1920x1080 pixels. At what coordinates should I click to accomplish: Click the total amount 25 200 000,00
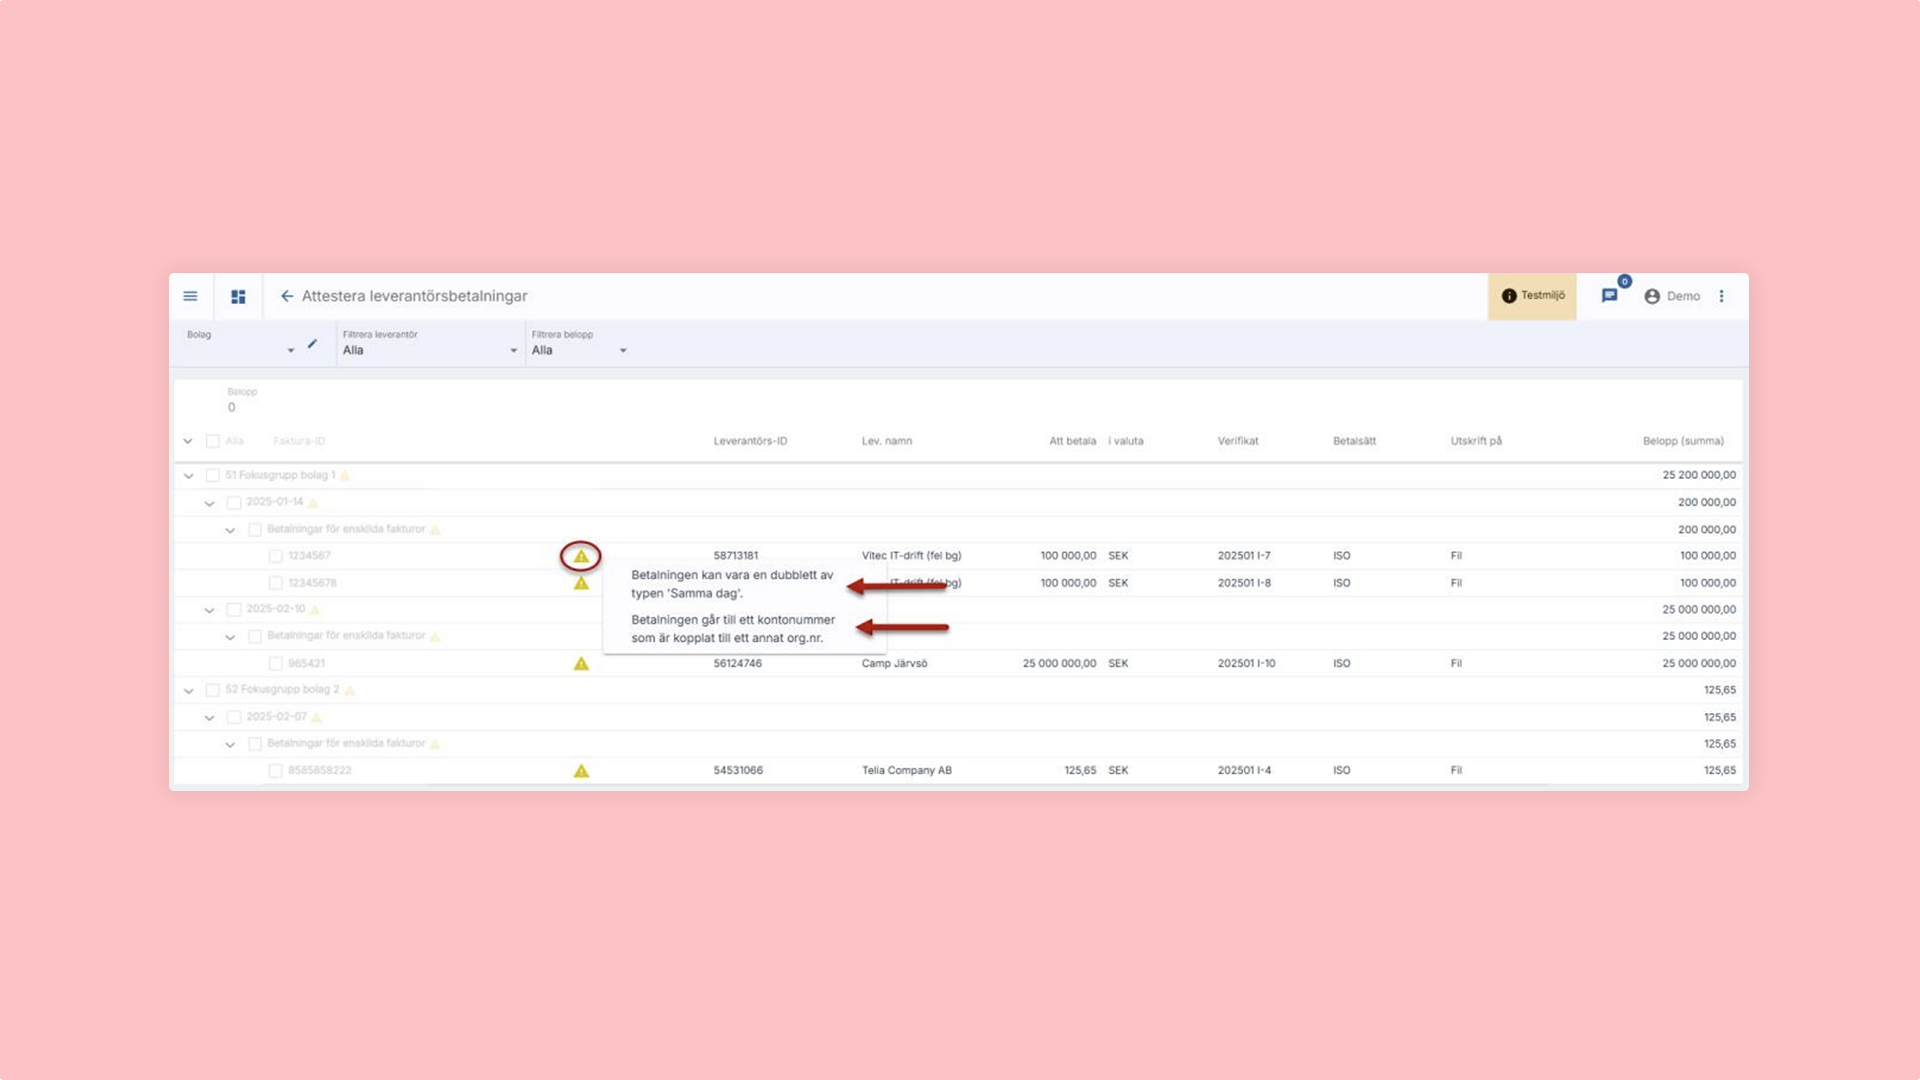[1699, 475]
